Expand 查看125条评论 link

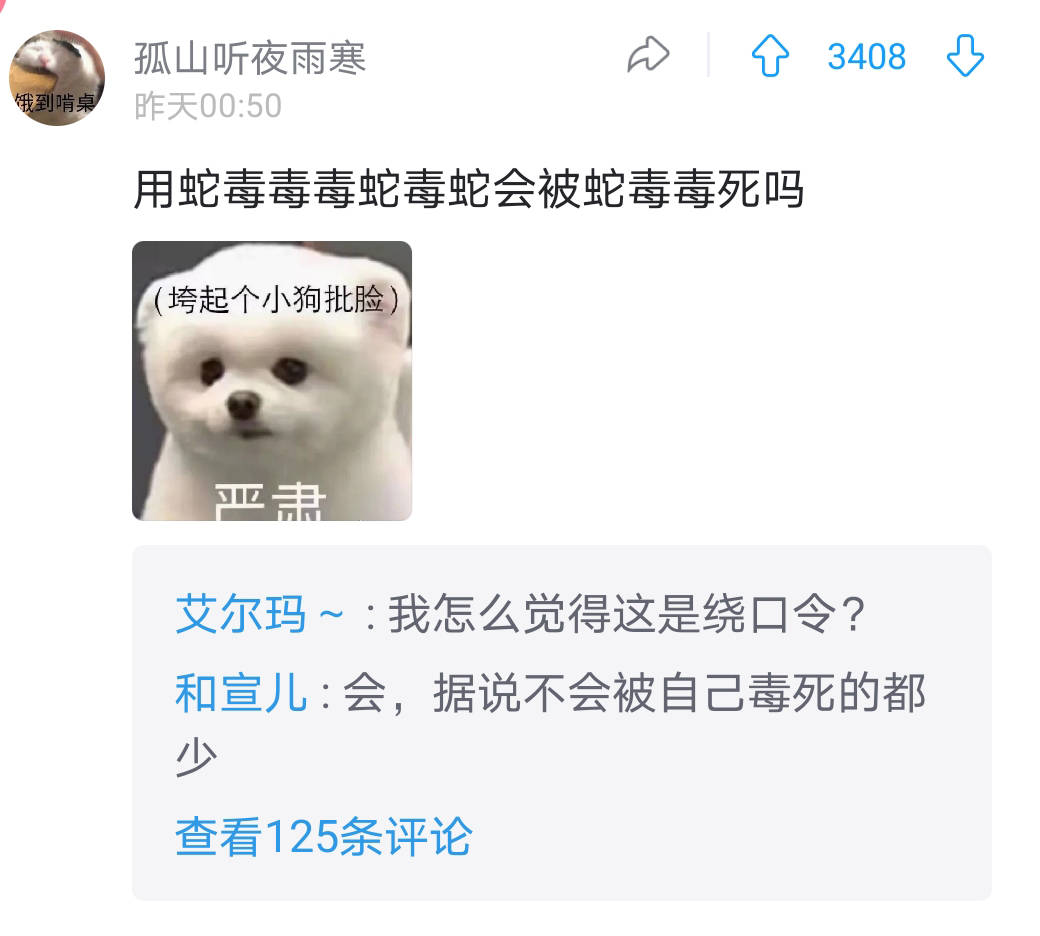tap(324, 836)
